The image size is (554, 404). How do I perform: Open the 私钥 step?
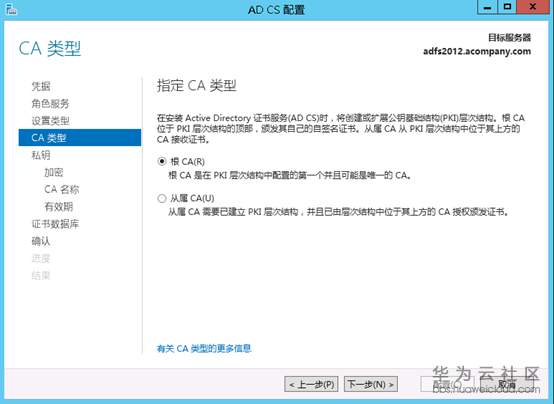[41, 155]
